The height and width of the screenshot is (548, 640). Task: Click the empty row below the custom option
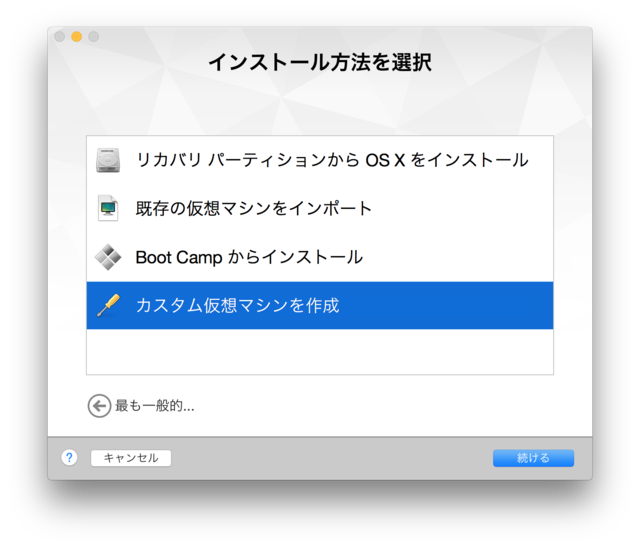tap(320, 351)
